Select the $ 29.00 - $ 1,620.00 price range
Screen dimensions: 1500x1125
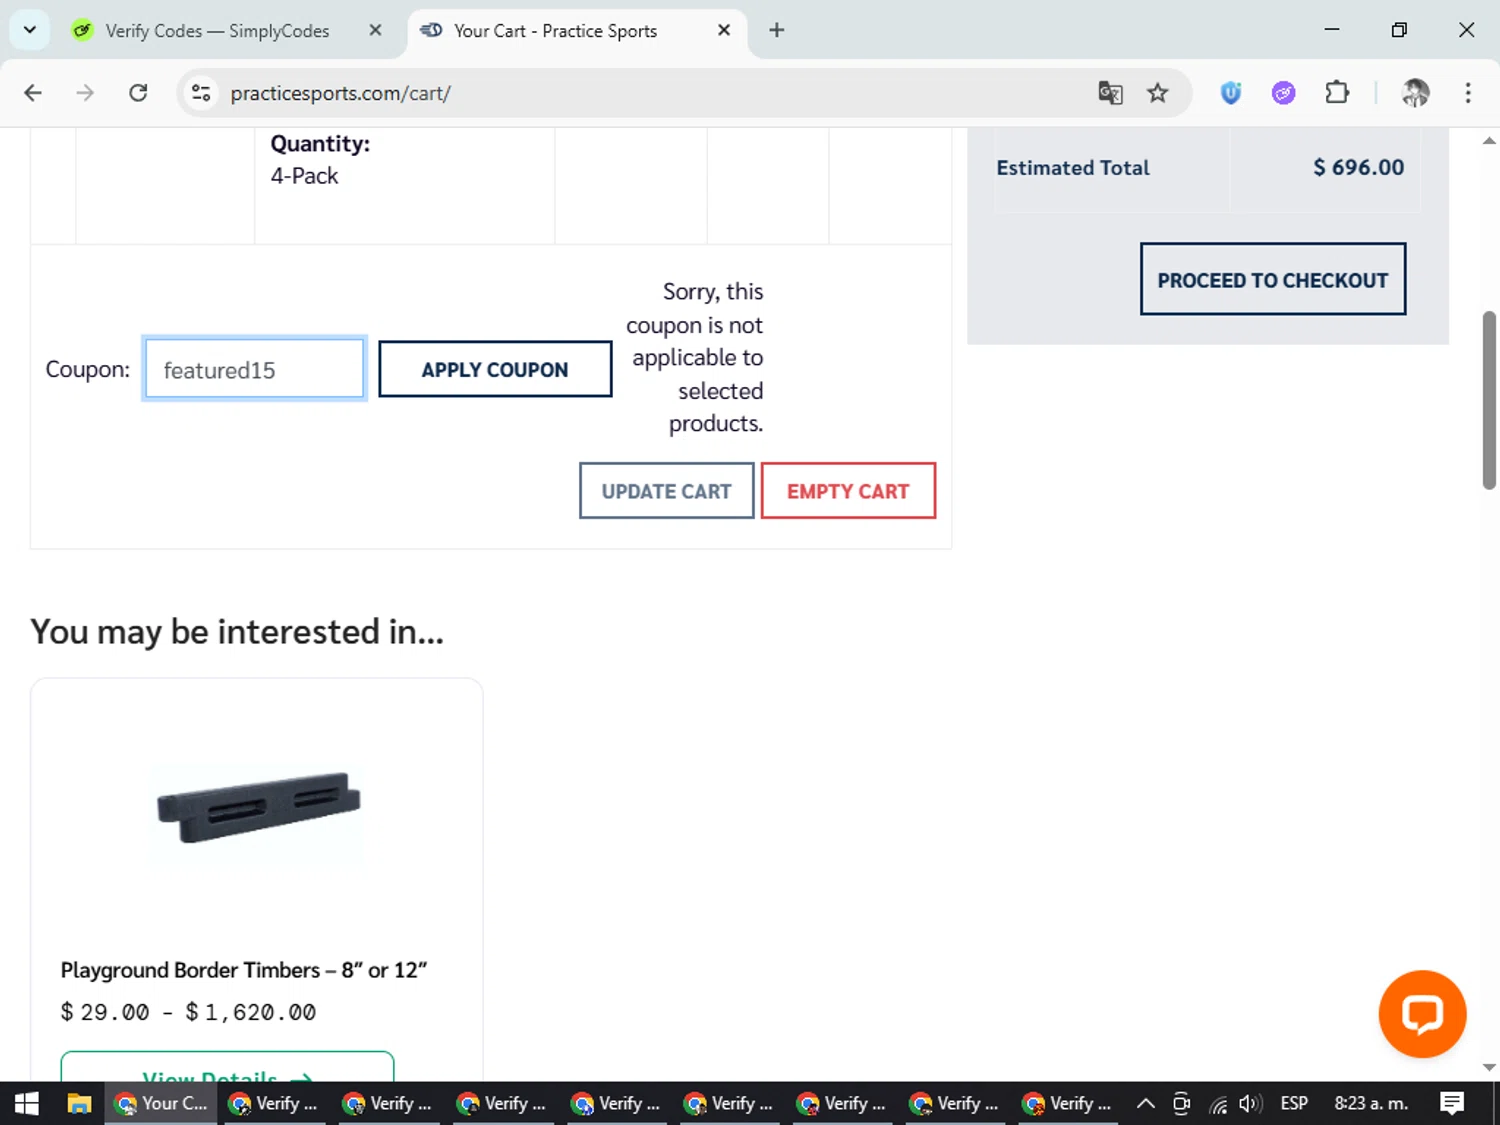pyautogui.click(x=188, y=1012)
